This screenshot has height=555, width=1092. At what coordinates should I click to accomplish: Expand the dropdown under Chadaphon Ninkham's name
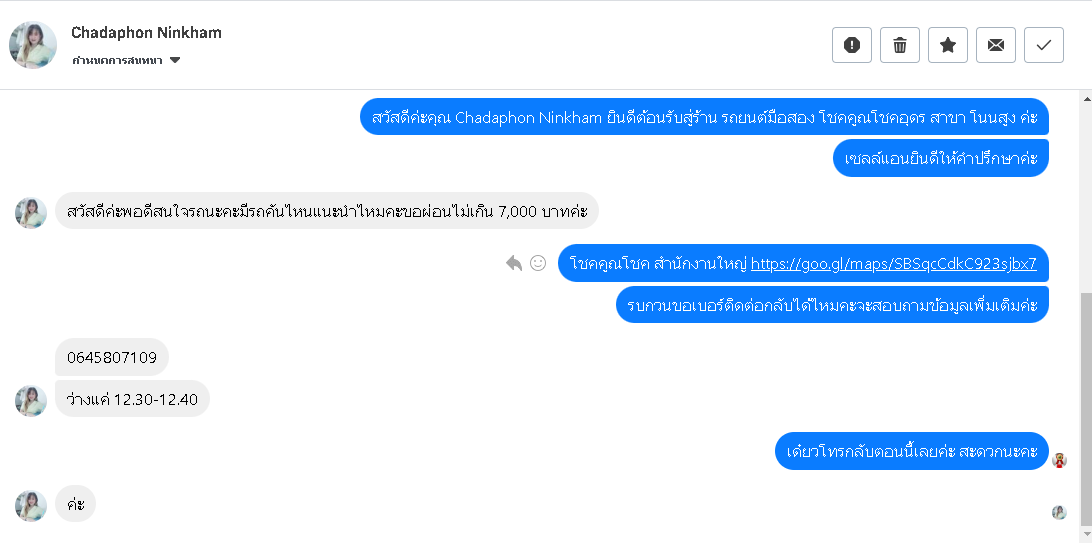click(175, 61)
